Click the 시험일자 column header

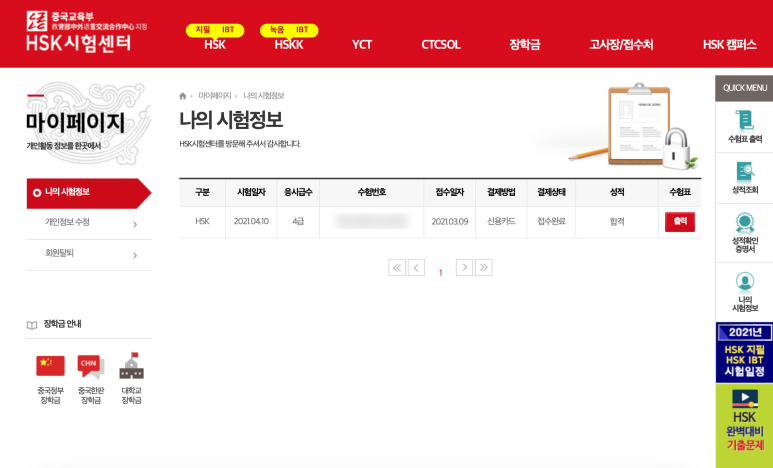tap(251, 193)
